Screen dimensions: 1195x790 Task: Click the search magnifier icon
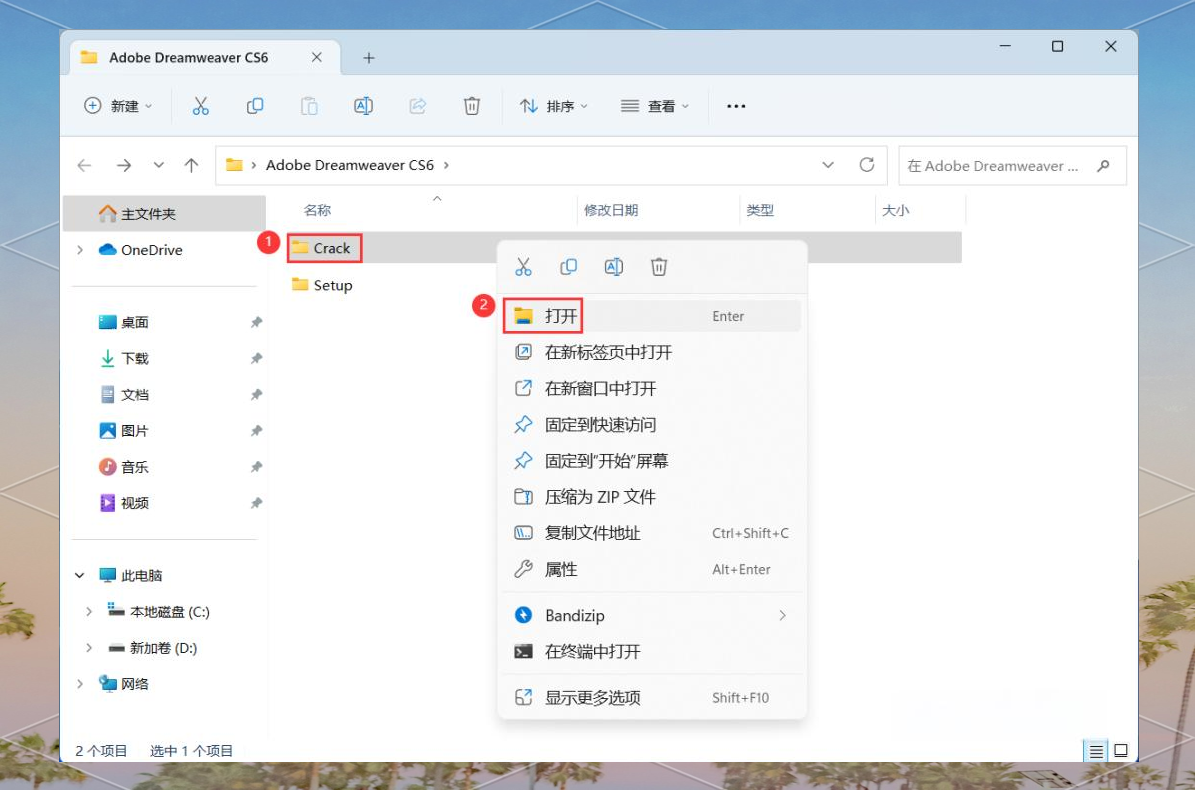click(x=1103, y=165)
